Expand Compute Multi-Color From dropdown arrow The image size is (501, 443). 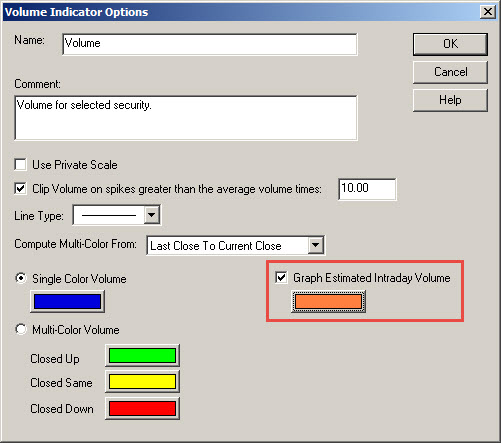(x=315, y=246)
